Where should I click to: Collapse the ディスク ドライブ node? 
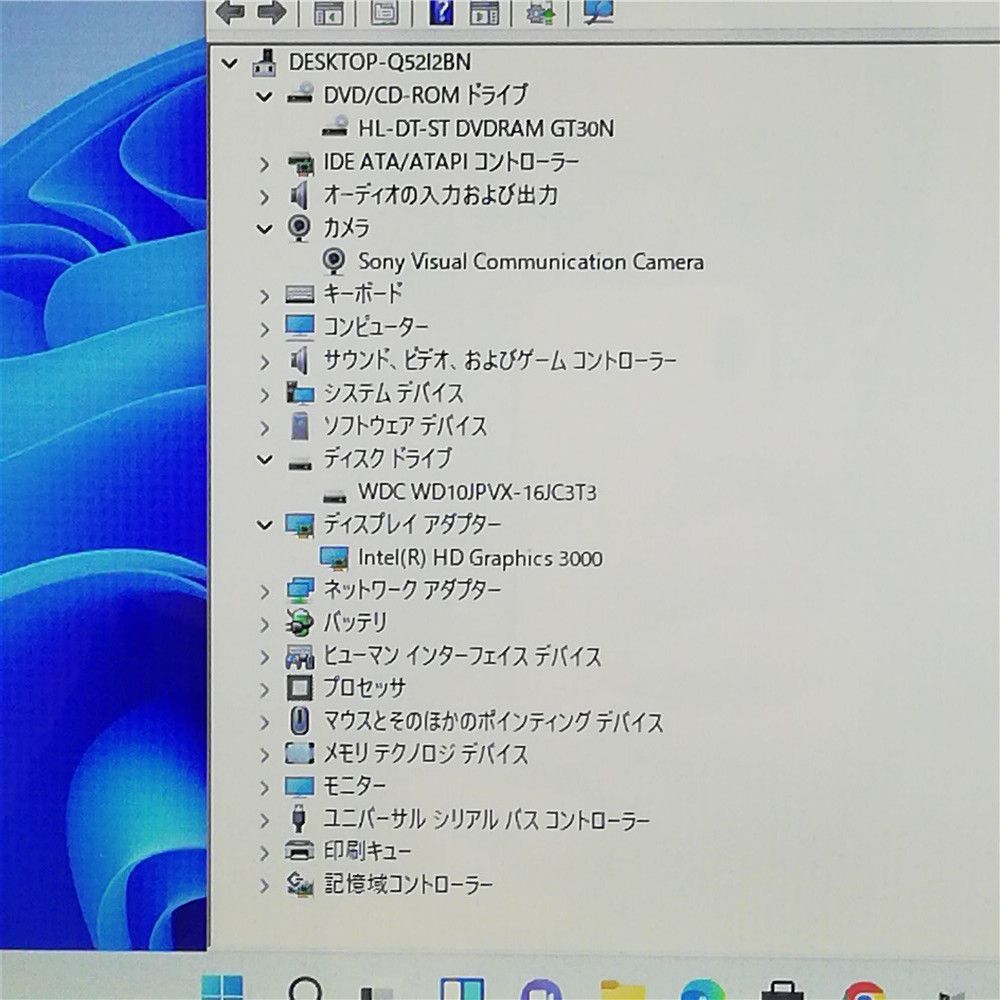click(264, 460)
